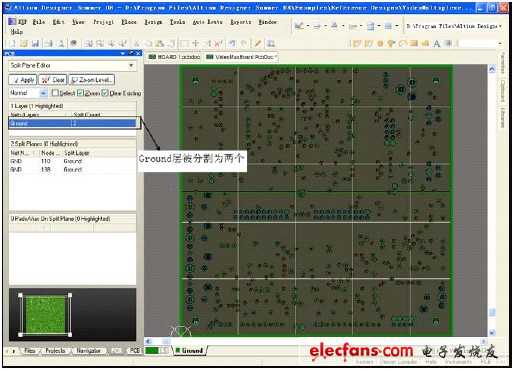The image size is (513, 371).
Task: Click the Cut toolbar icon
Action: pos(137,44)
